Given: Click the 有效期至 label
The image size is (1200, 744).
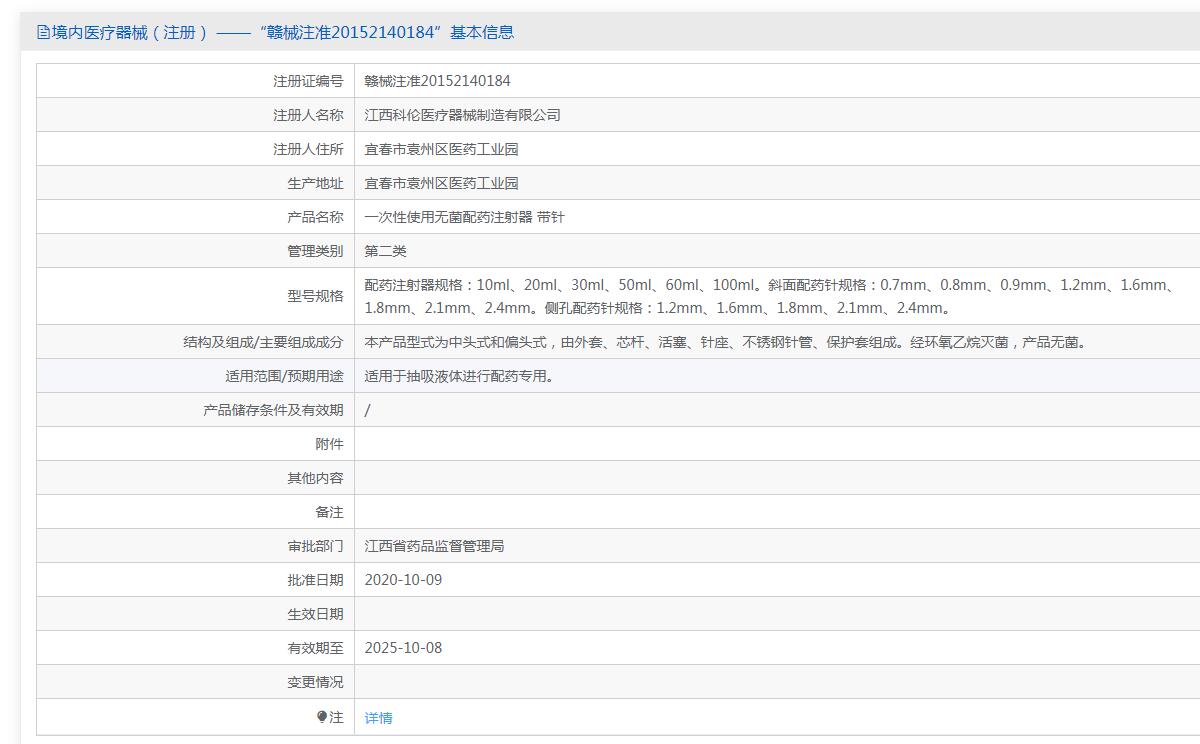Looking at the screenshot, I should point(315,648).
